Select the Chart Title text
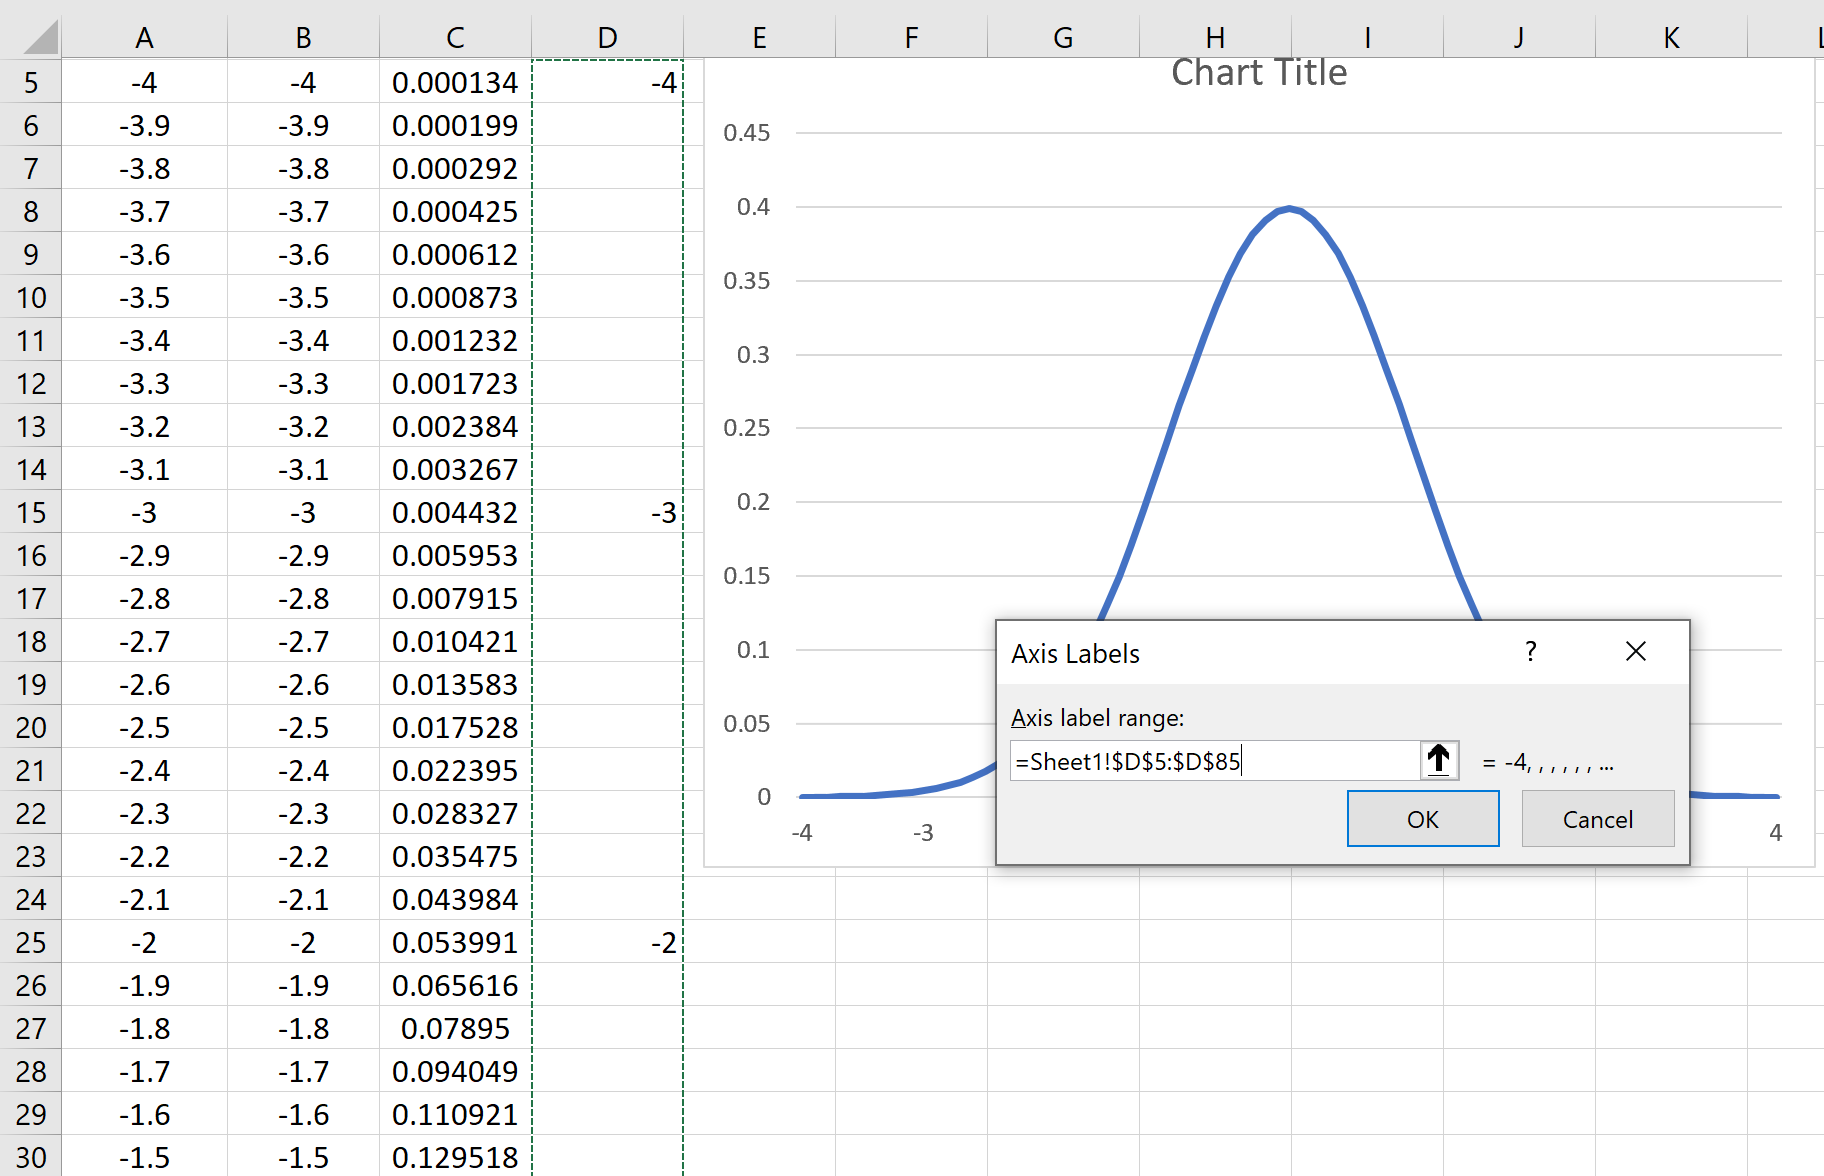Image resolution: width=1824 pixels, height=1176 pixels. click(1258, 71)
